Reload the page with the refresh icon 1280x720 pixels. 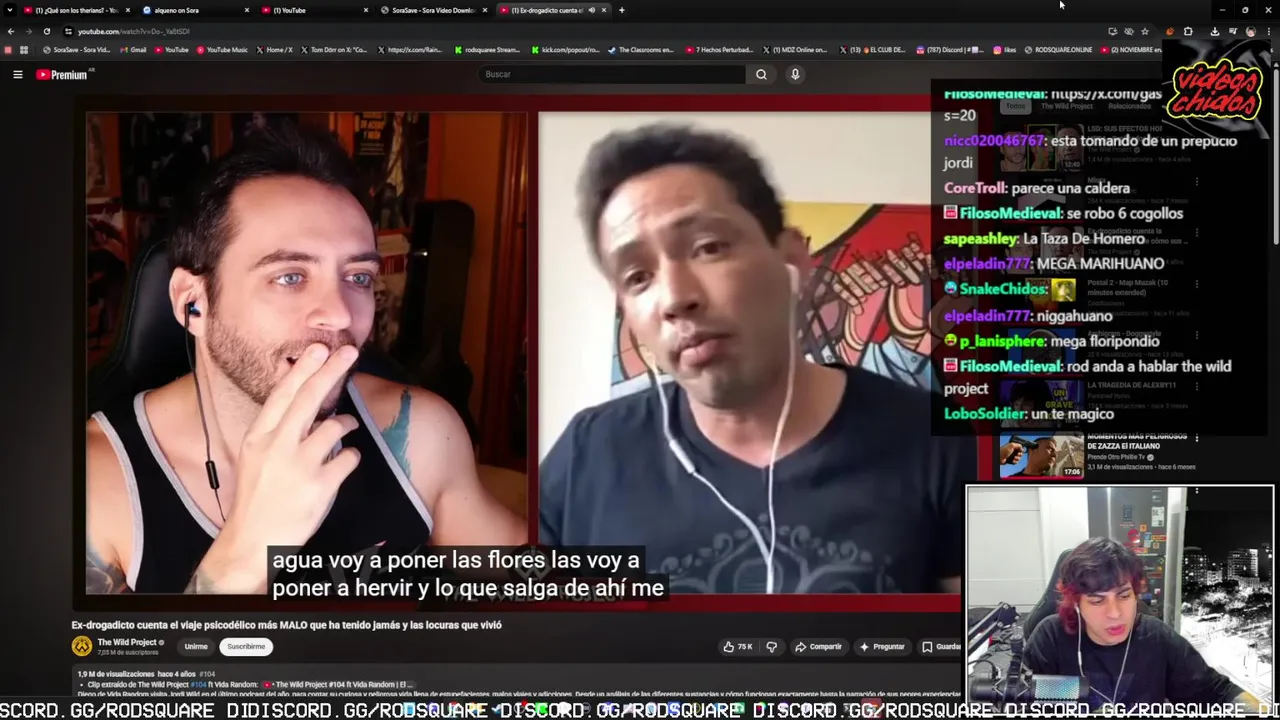pos(47,31)
